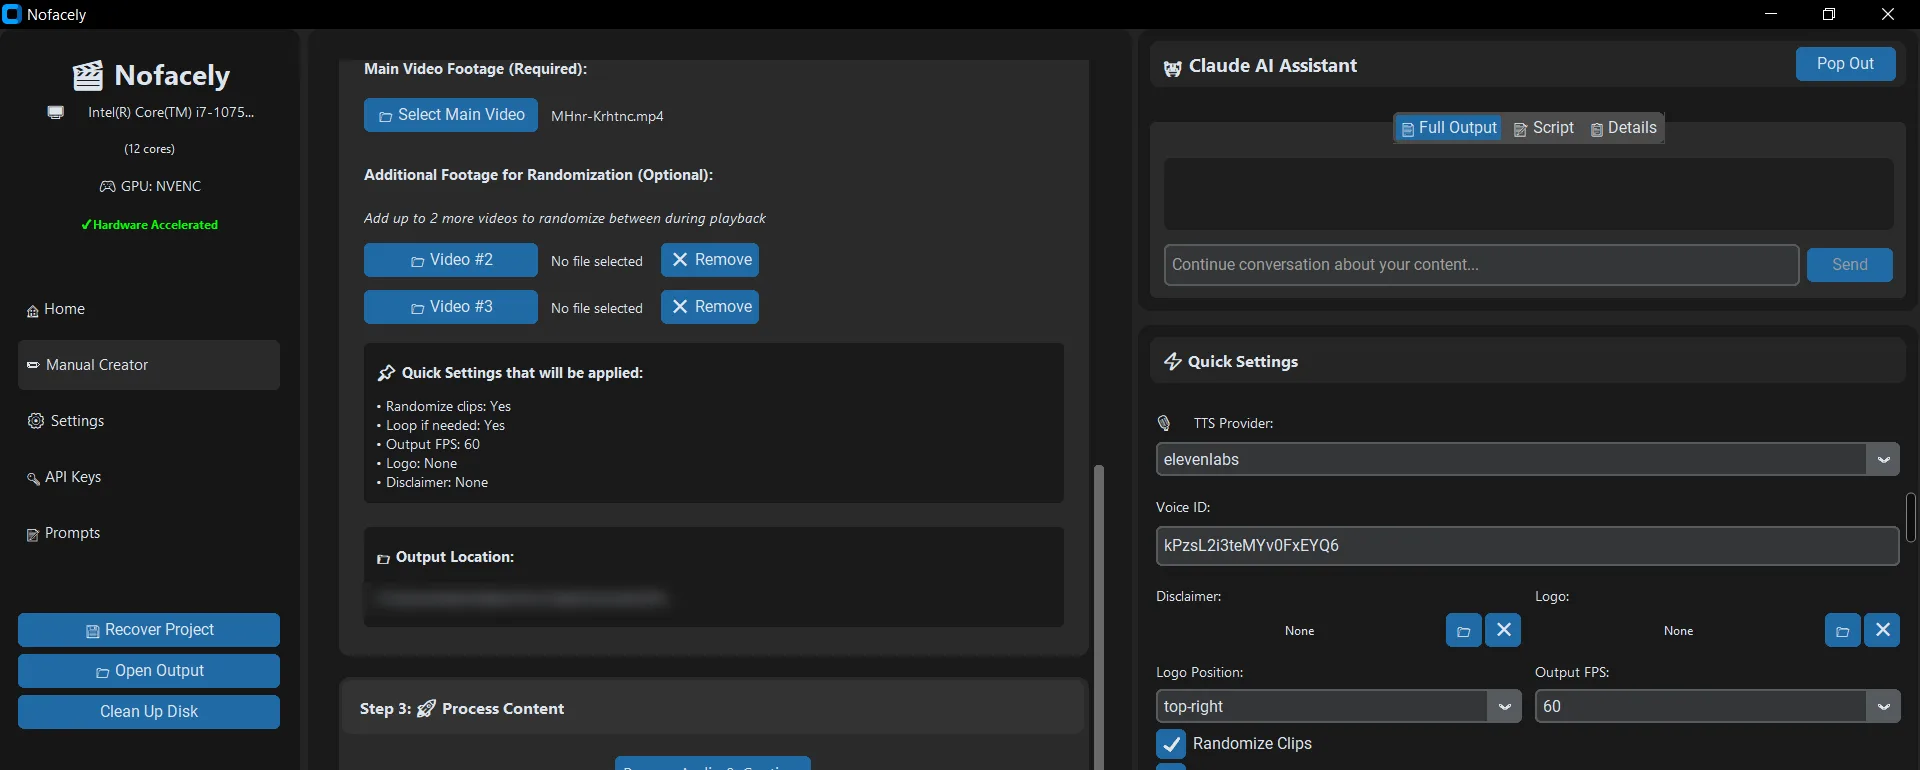Click the Output FPS: 60 summary line
The height and width of the screenshot is (770, 1920).
tap(428, 445)
